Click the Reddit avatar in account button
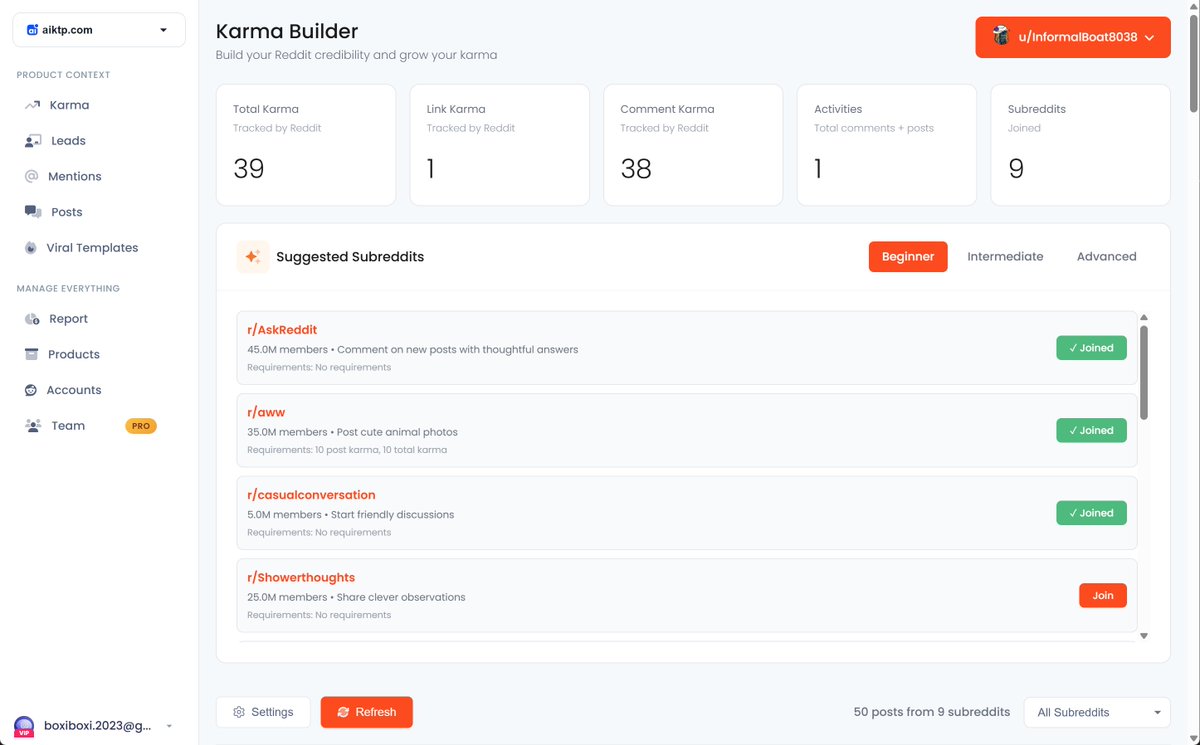Screen dimensions: 1200x745 [x=1001, y=36]
